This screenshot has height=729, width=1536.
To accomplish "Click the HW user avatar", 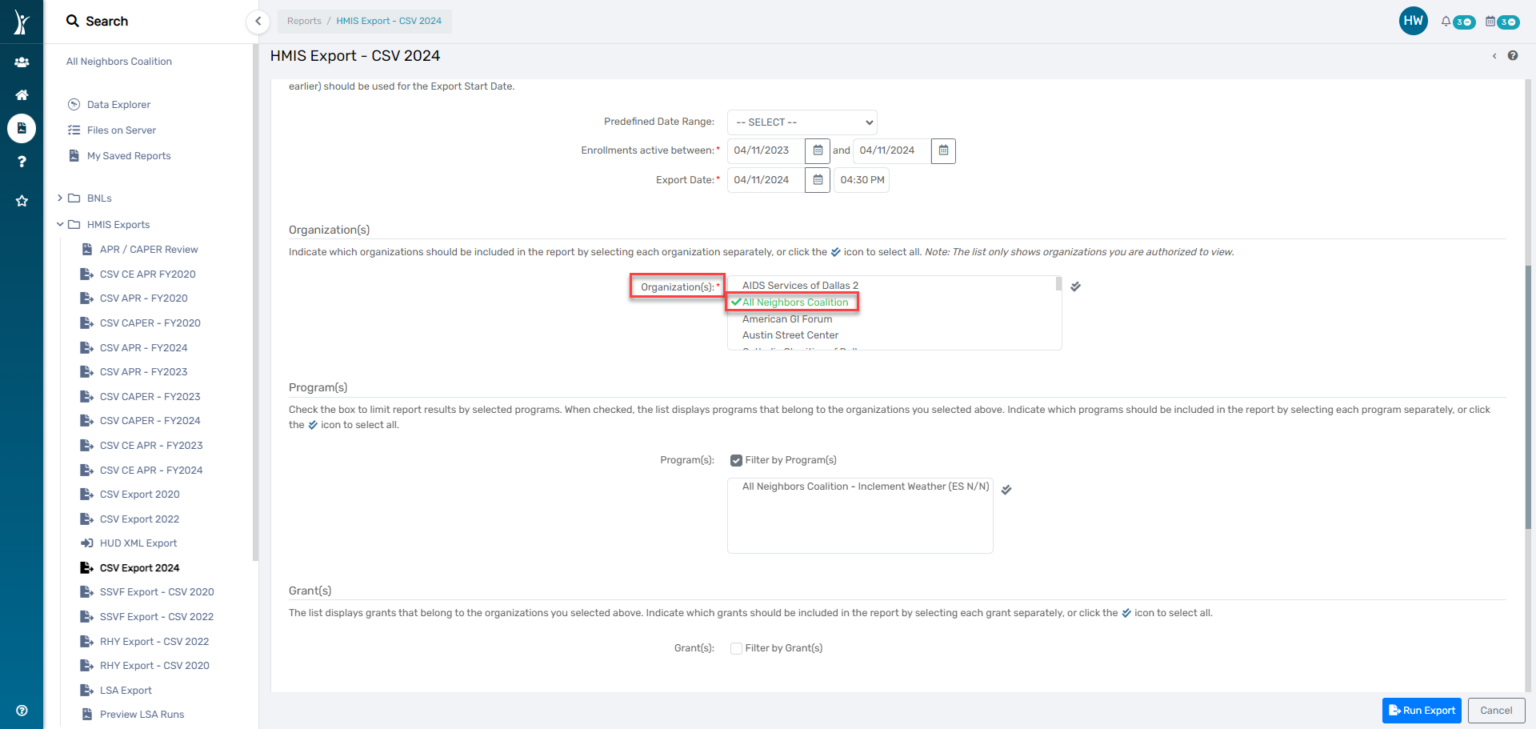I will 1412,21.
